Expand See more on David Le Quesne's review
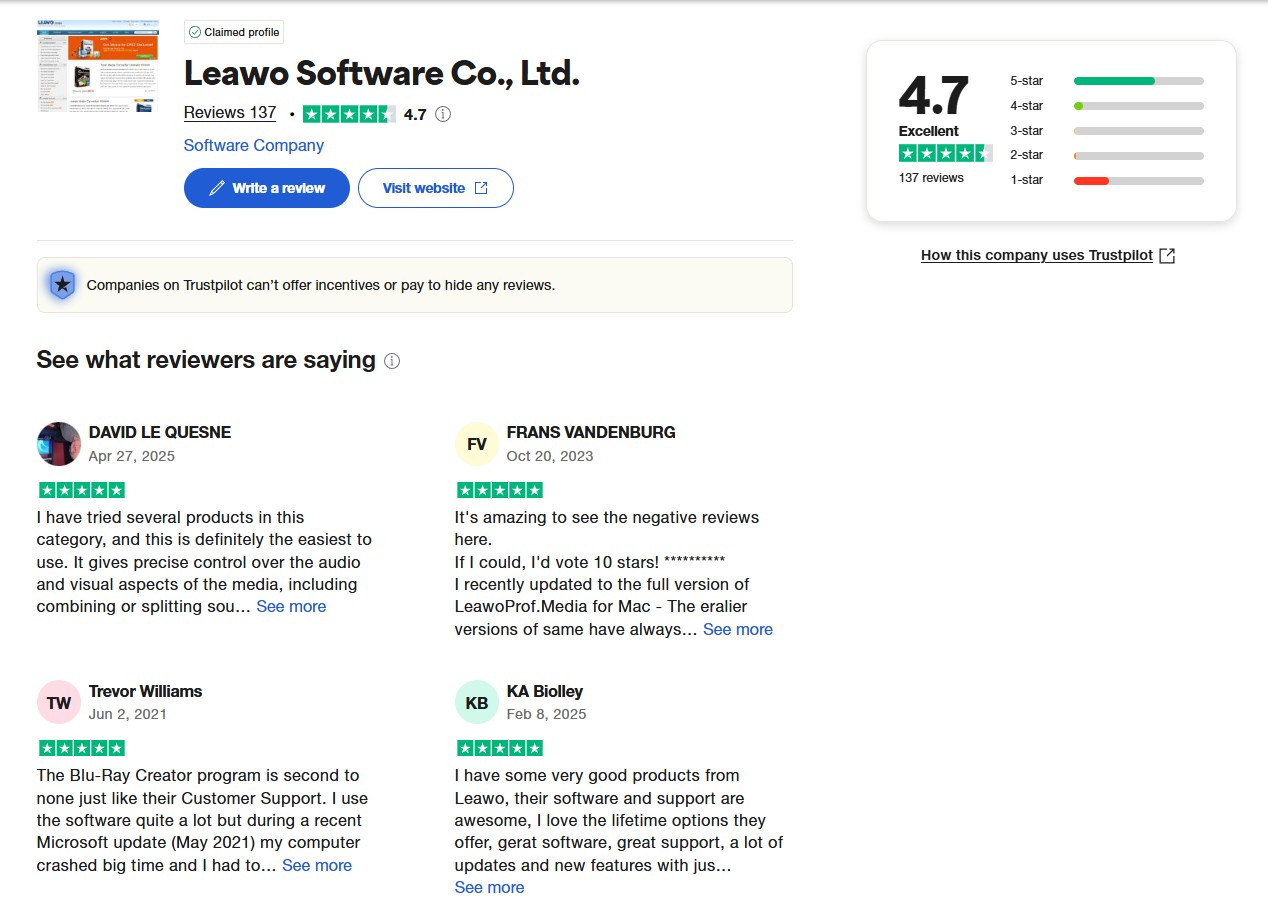Screen dimensions: 1268x902 point(291,606)
